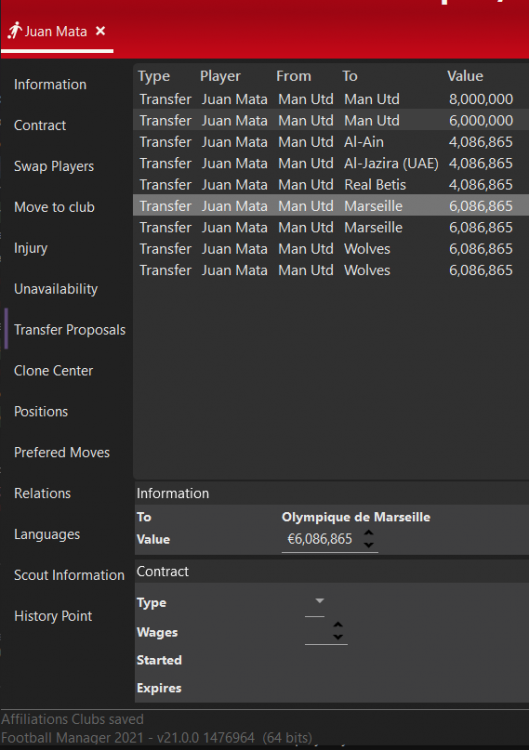Click the Information section header in details
Image resolution: width=529 pixels, height=750 pixels.
[x=173, y=494]
